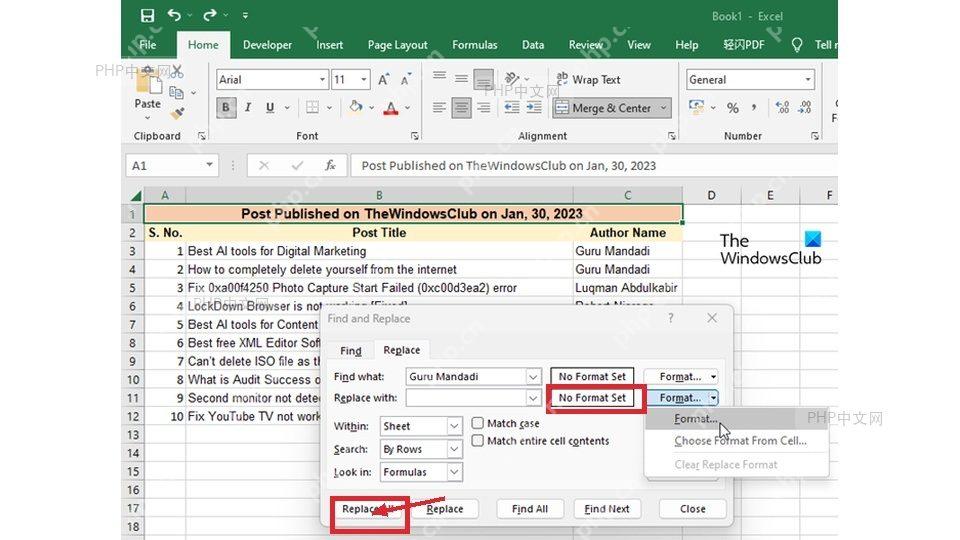
Task: Click the formula bar text
Action: point(508,166)
